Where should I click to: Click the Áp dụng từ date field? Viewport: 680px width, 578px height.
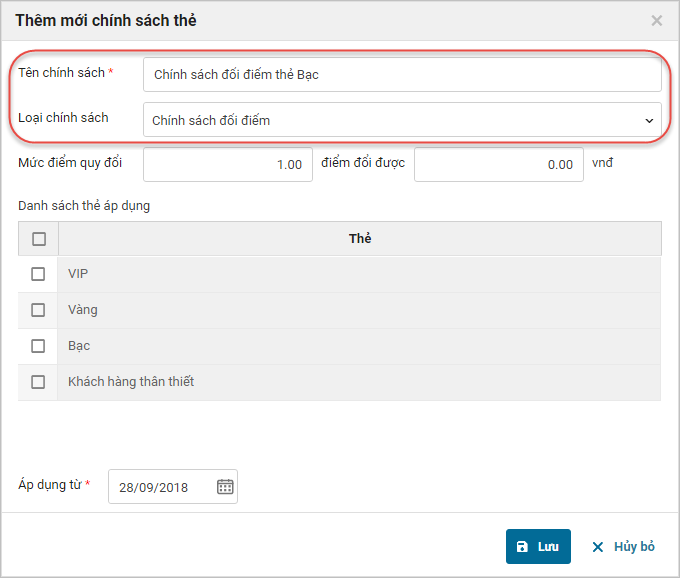[x=173, y=487]
